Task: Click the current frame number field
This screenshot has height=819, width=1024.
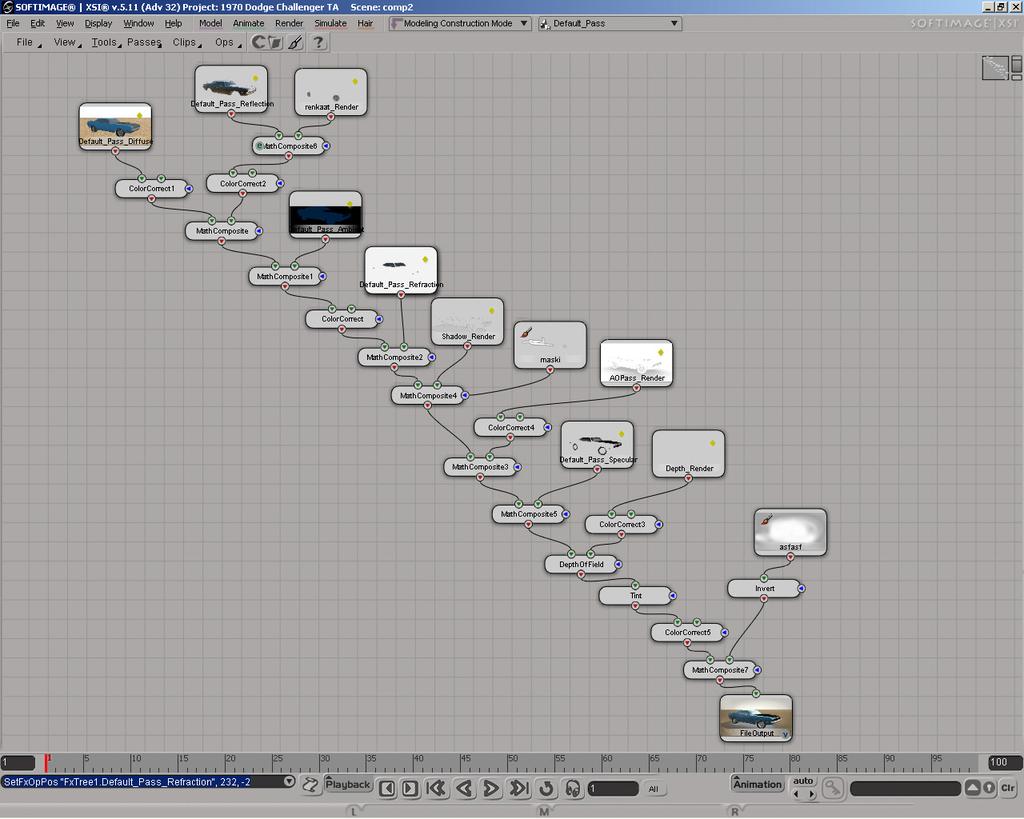Action: 613,789
